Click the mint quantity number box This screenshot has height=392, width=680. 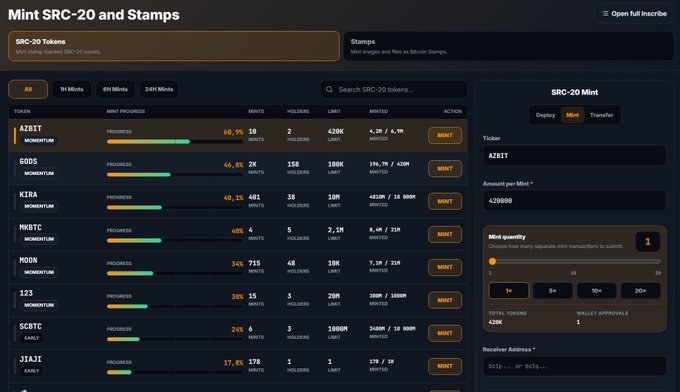tap(647, 242)
